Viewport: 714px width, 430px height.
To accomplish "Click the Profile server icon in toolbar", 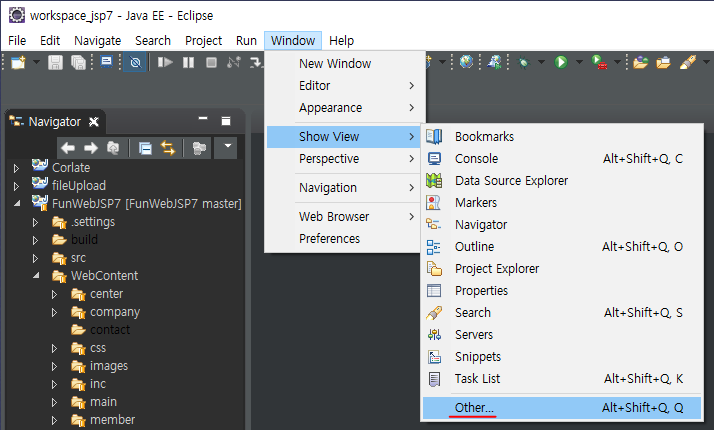I will click(494, 61).
